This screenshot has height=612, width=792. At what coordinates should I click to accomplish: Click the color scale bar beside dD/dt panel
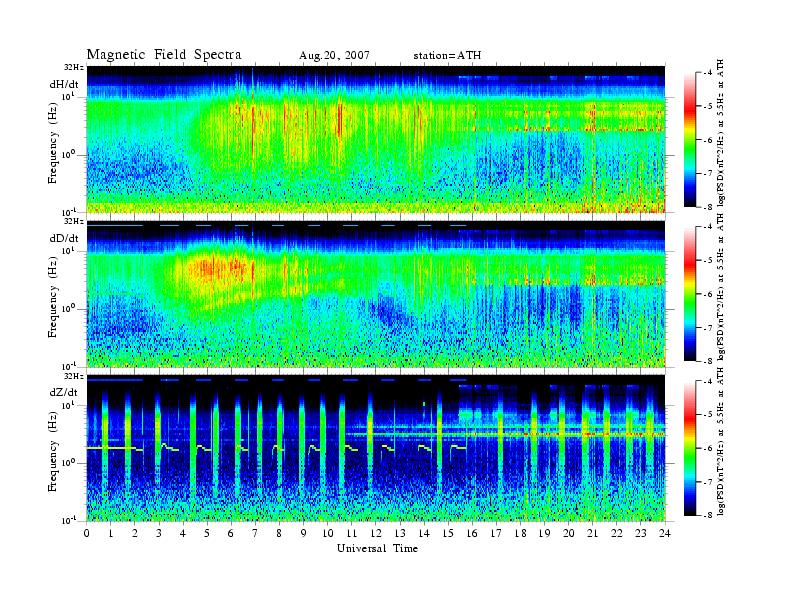tap(690, 294)
